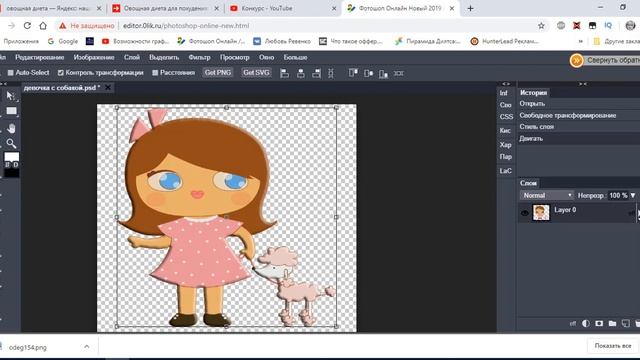The width and height of the screenshot is (640, 360).
Task: Select the Слои panel tab
Action: (528, 183)
